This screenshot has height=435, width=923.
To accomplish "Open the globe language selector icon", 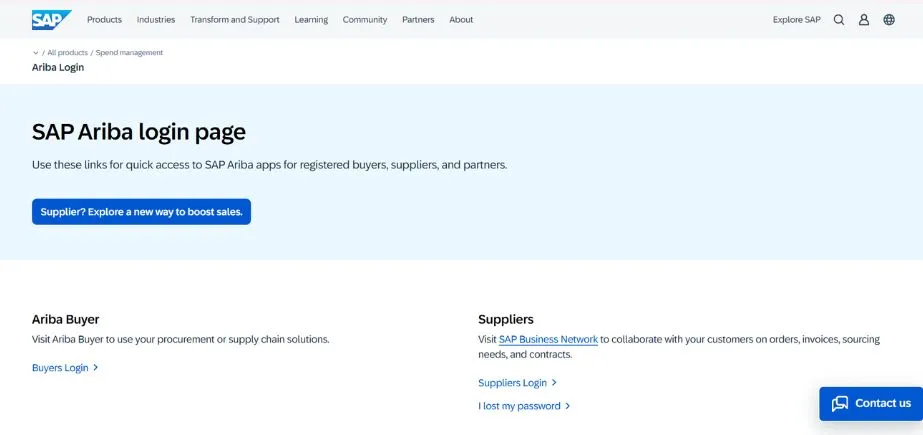I will [x=889, y=19].
